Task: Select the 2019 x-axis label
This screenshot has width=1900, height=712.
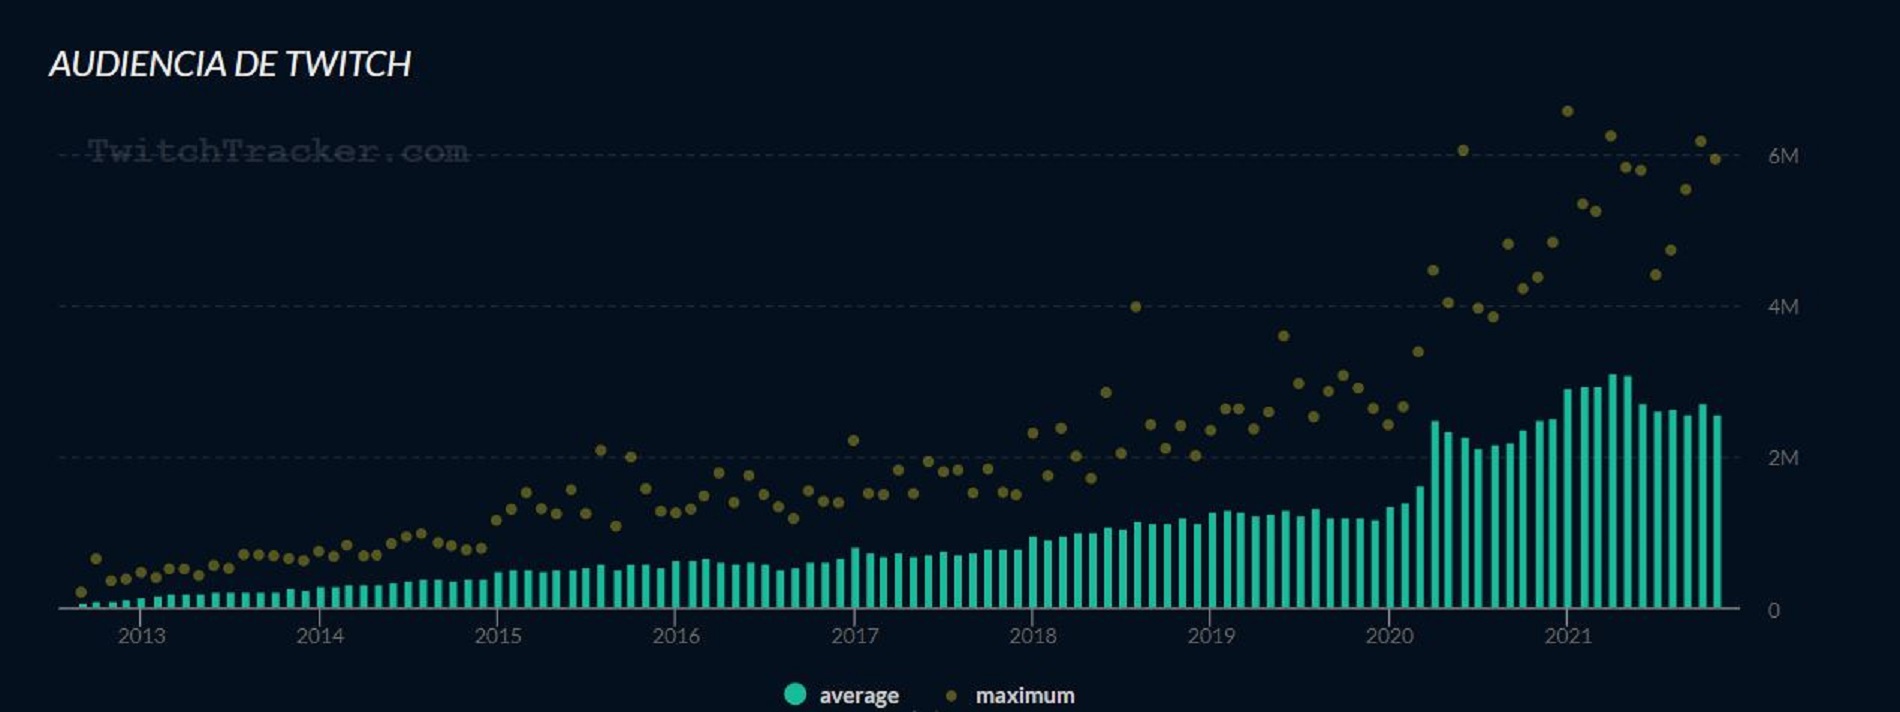Action: 1211,636
